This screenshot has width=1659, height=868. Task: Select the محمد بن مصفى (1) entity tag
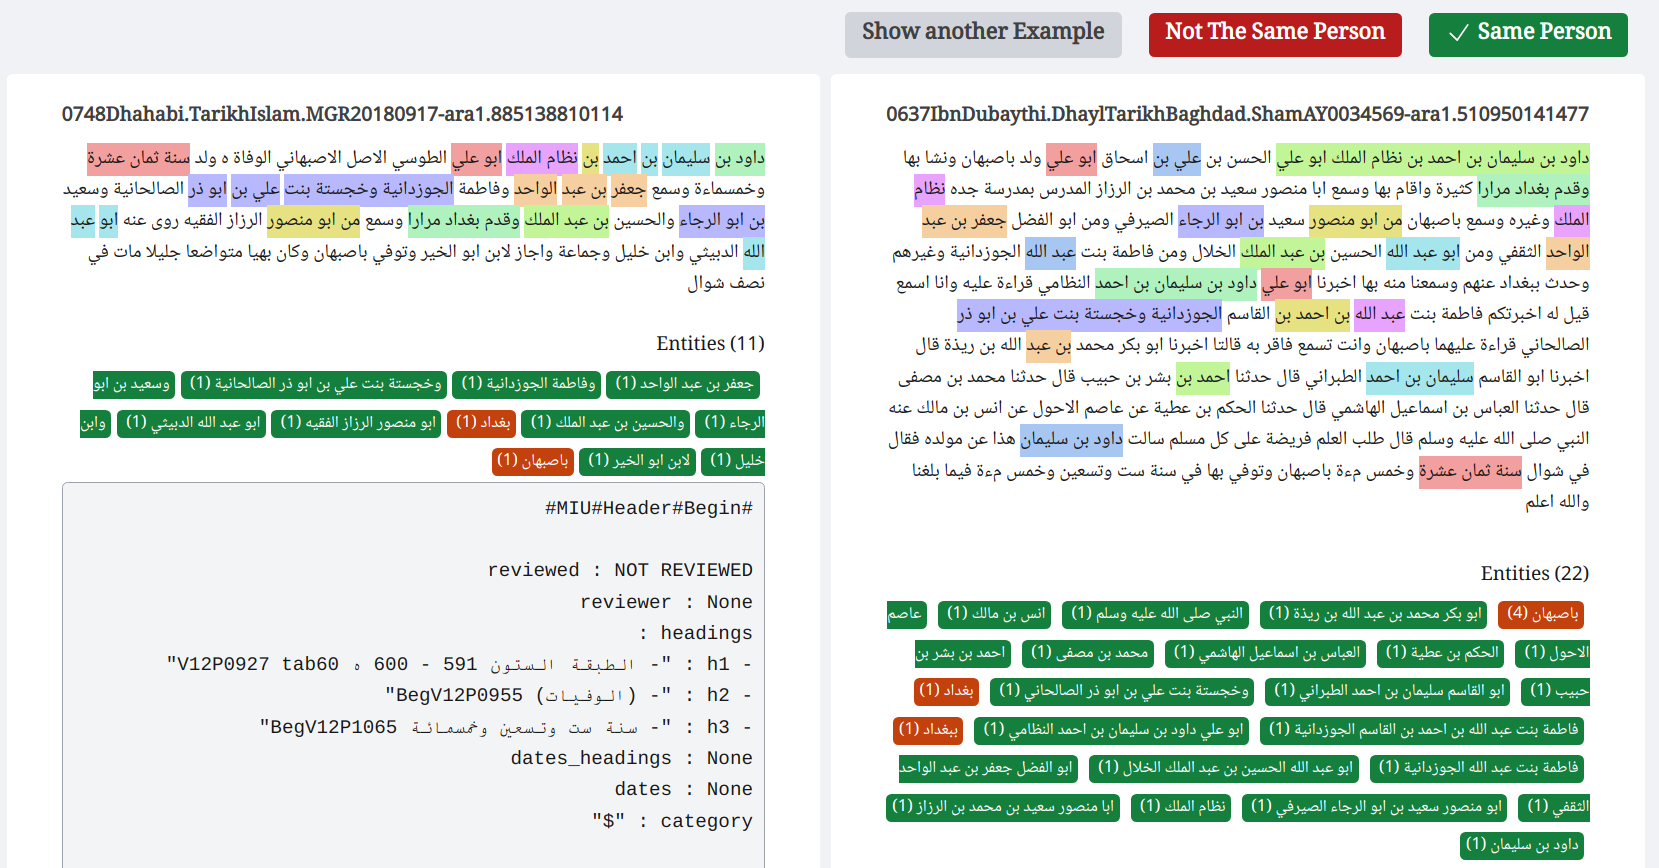(x=1089, y=652)
